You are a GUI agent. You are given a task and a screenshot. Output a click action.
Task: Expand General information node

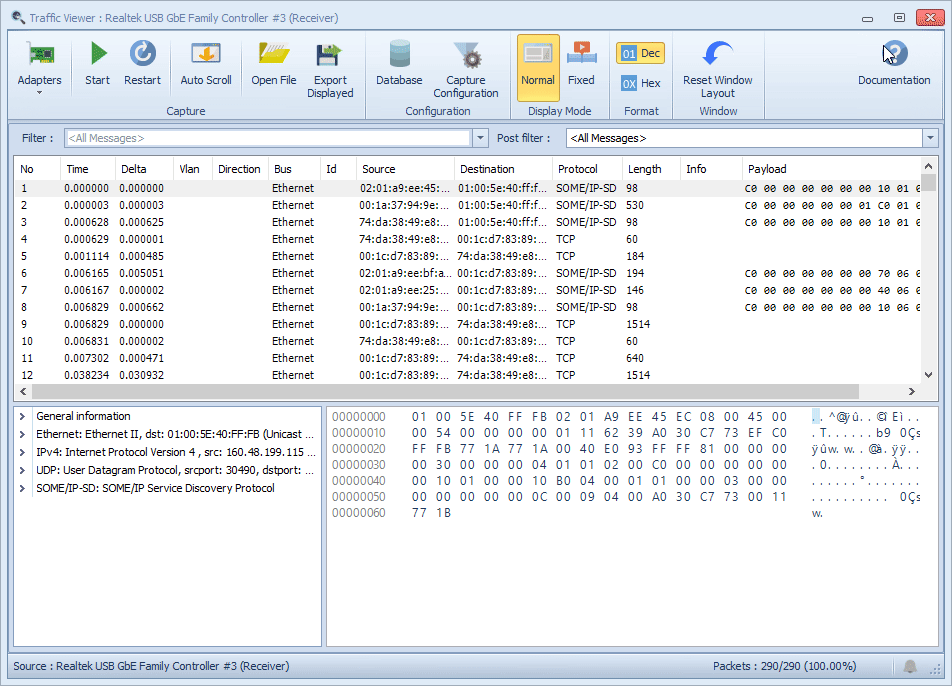pyautogui.click(x=22, y=416)
